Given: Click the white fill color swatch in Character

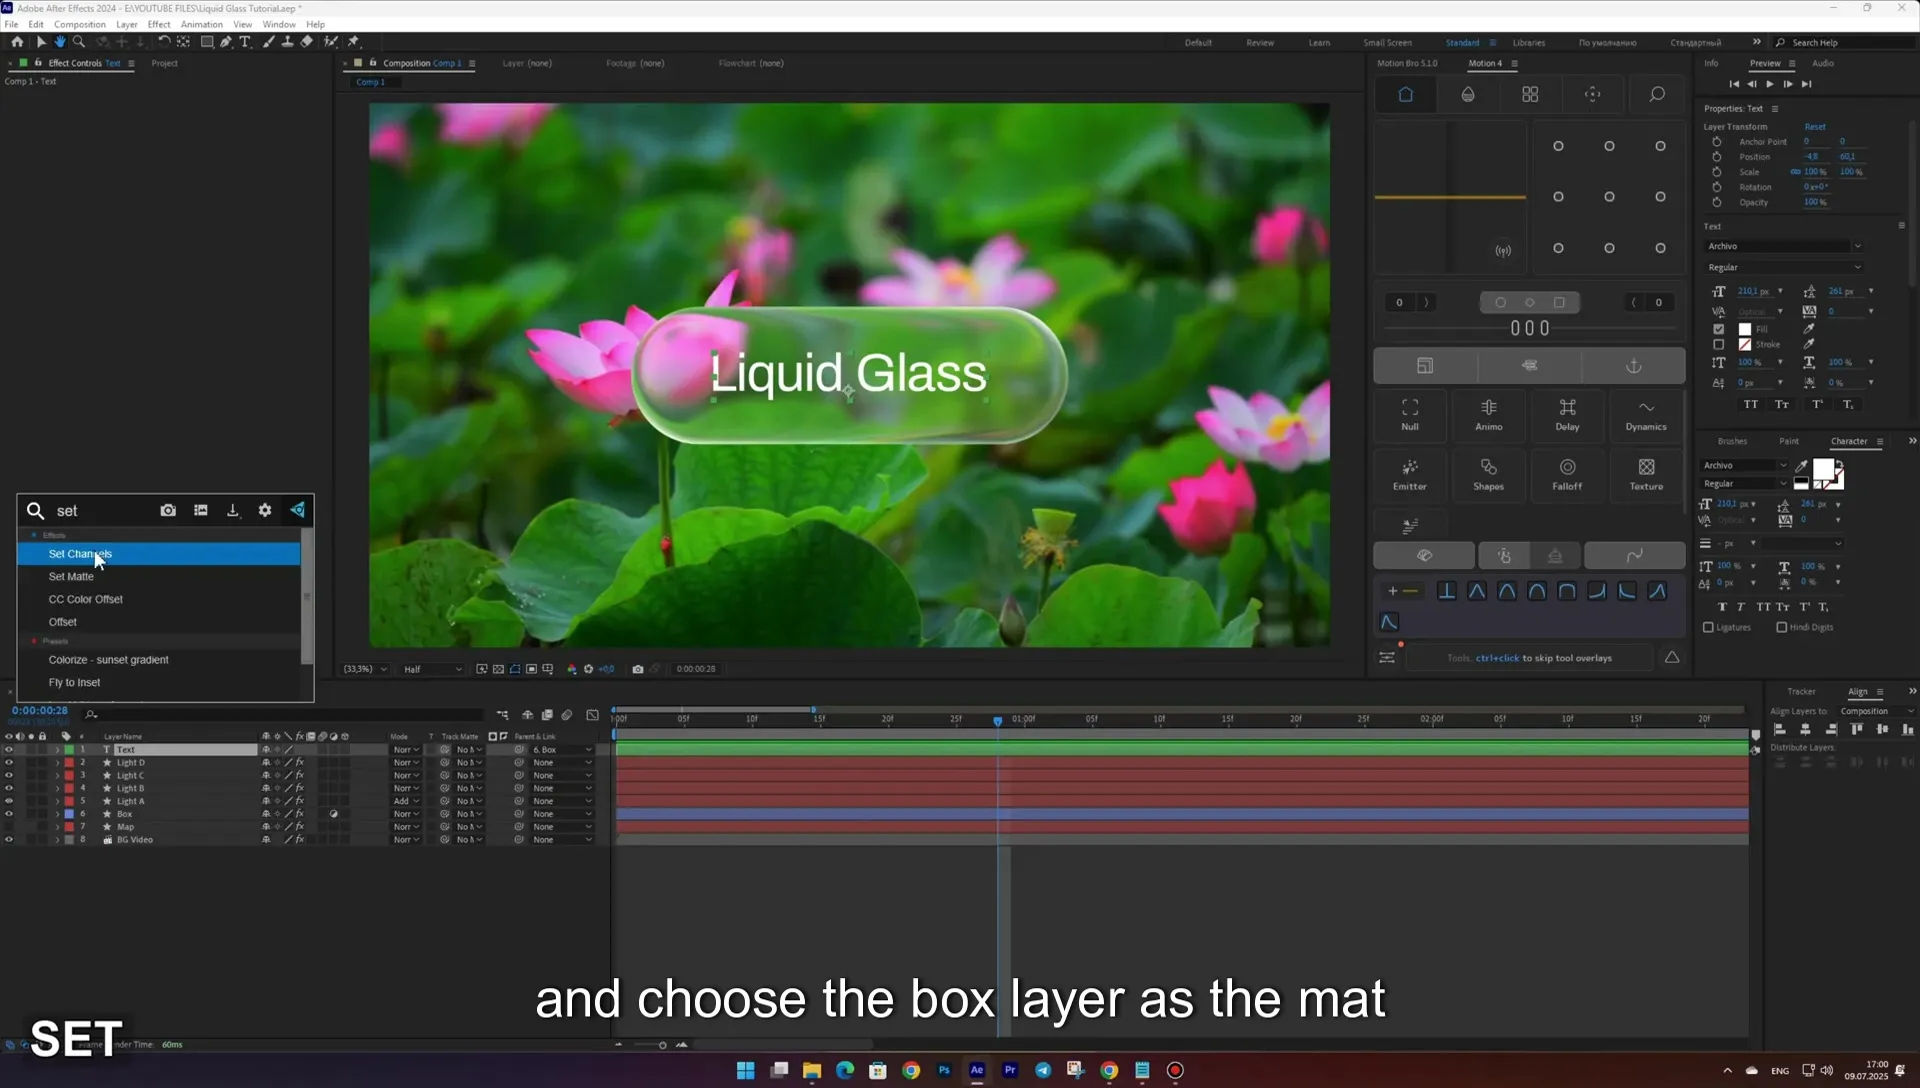Looking at the screenshot, I should pos(1823,470).
